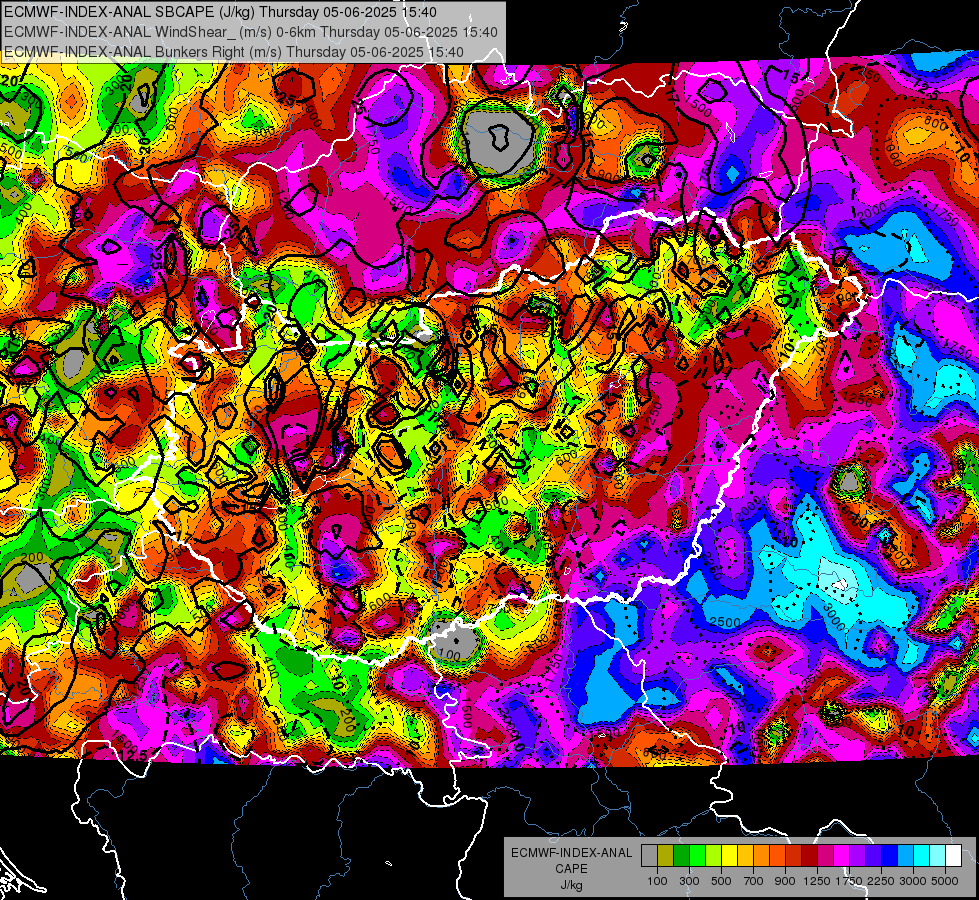The height and width of the screenshot is (900, 979).
Task: Select the cyan legend swatch
Action: pos(922,856)
